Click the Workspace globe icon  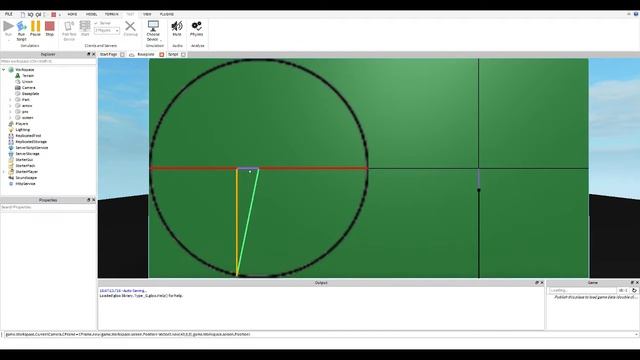11,70
